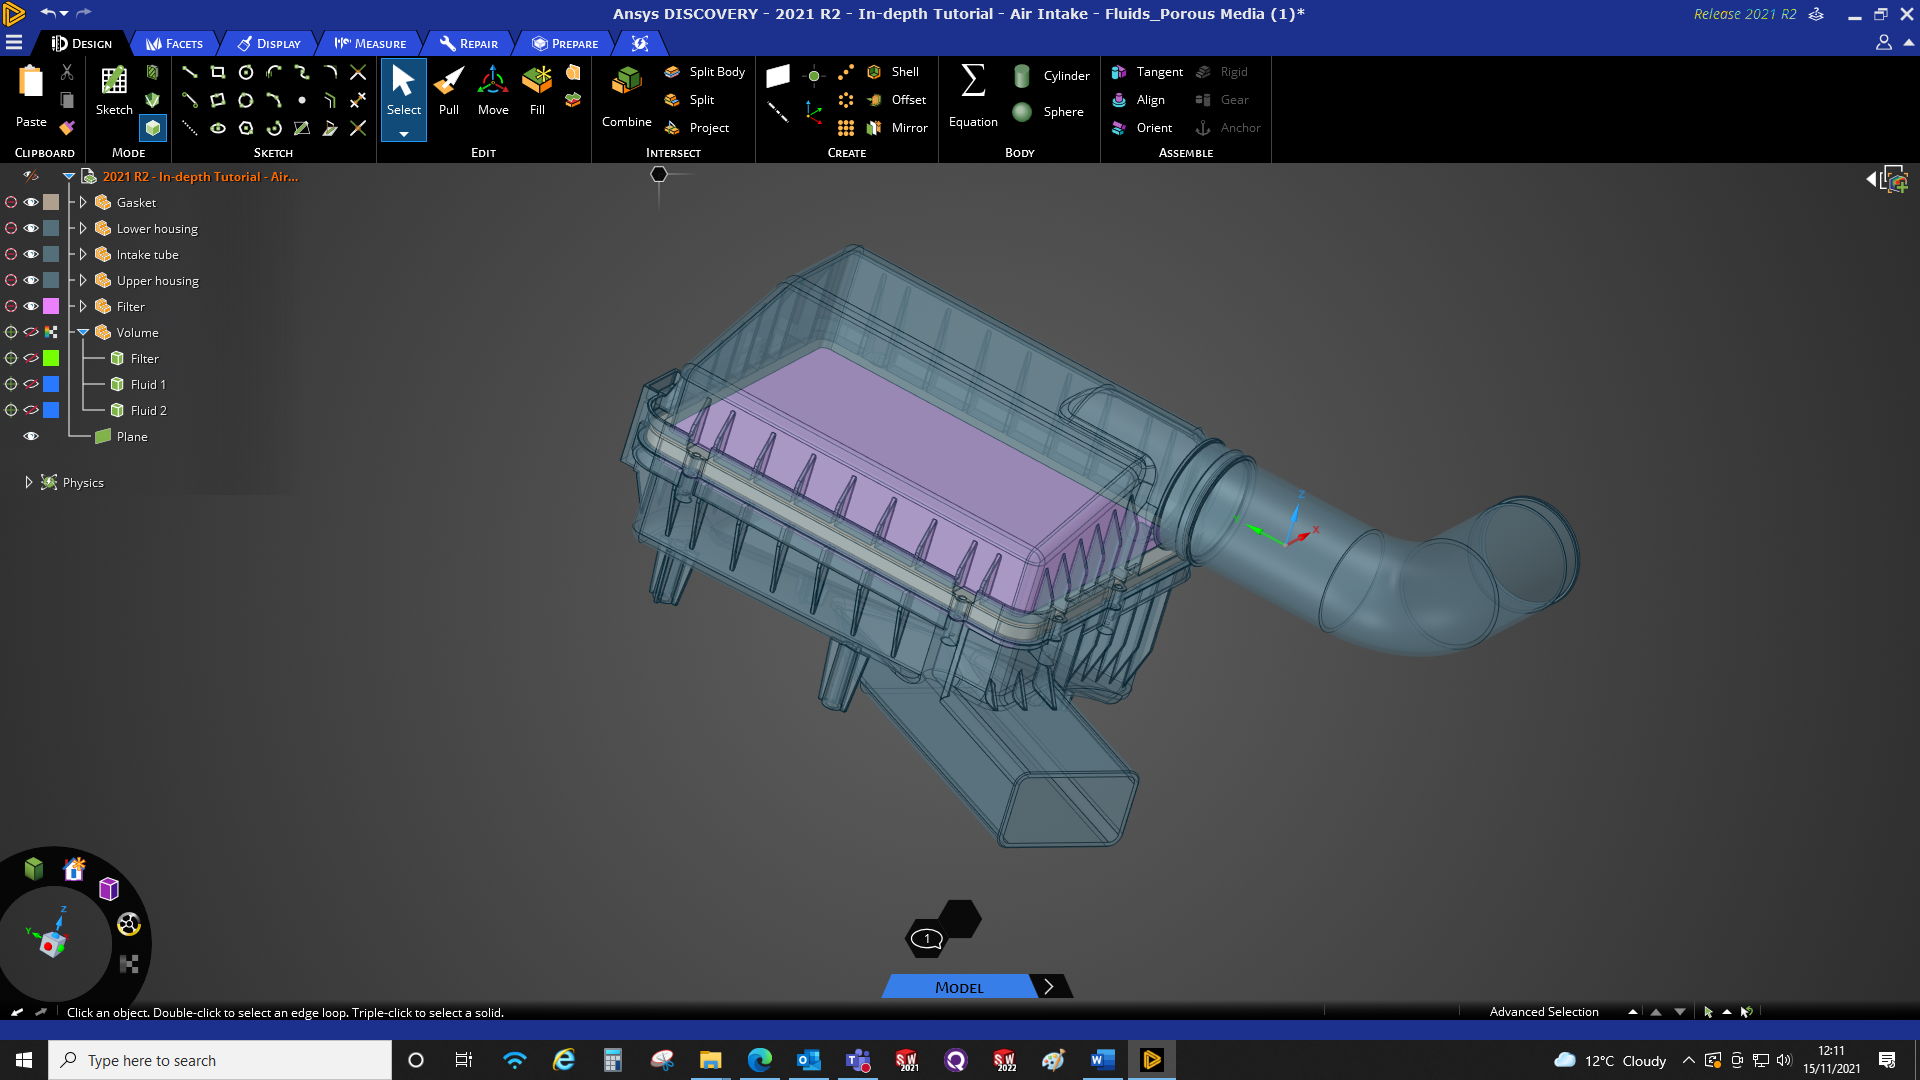Open the Select tool dropdown arrow
Screen dimensions: 1920x1080
[x=404, y=134]
